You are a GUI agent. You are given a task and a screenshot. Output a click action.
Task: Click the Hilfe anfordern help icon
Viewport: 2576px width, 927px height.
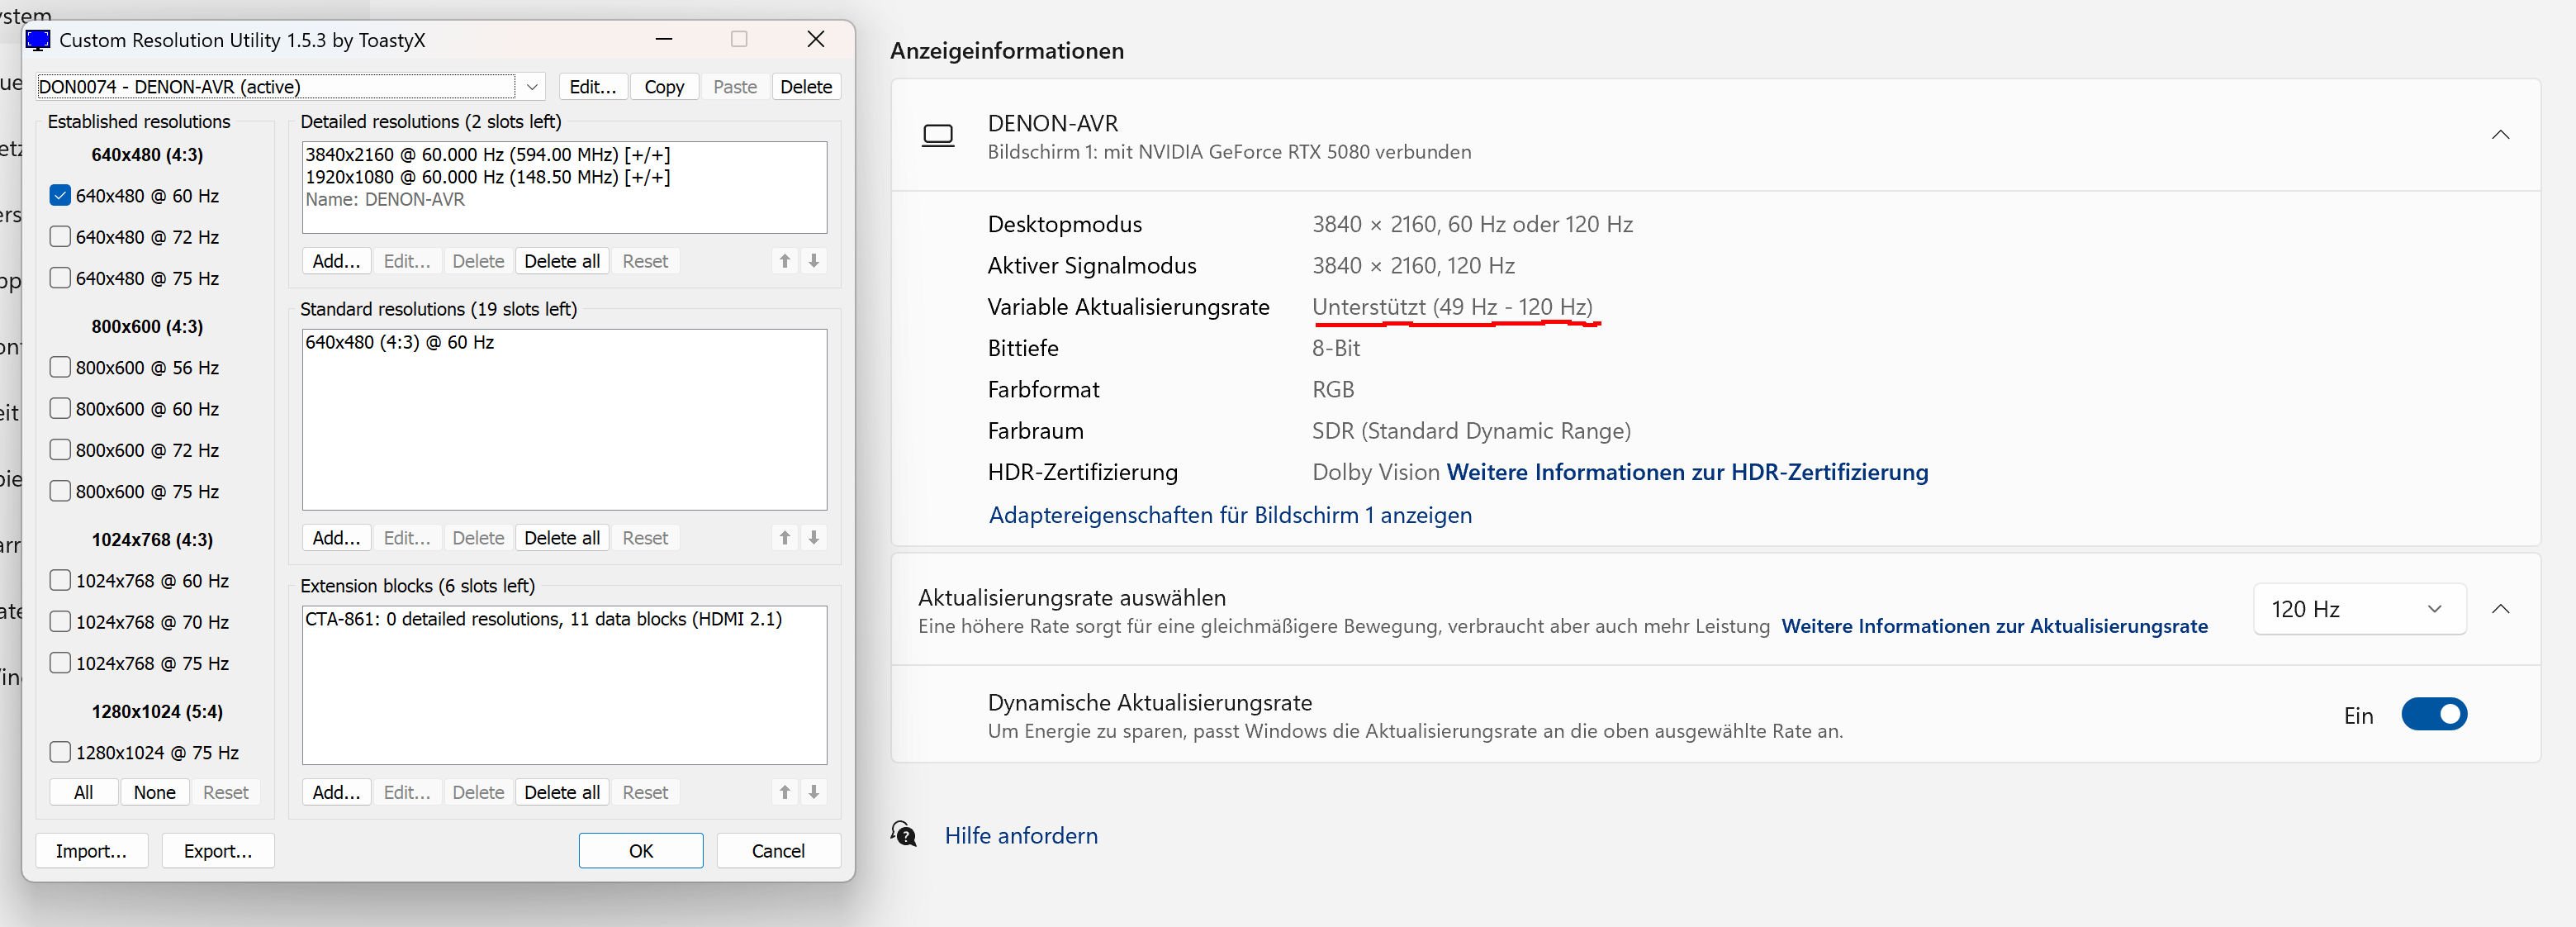tap(904, 835)
